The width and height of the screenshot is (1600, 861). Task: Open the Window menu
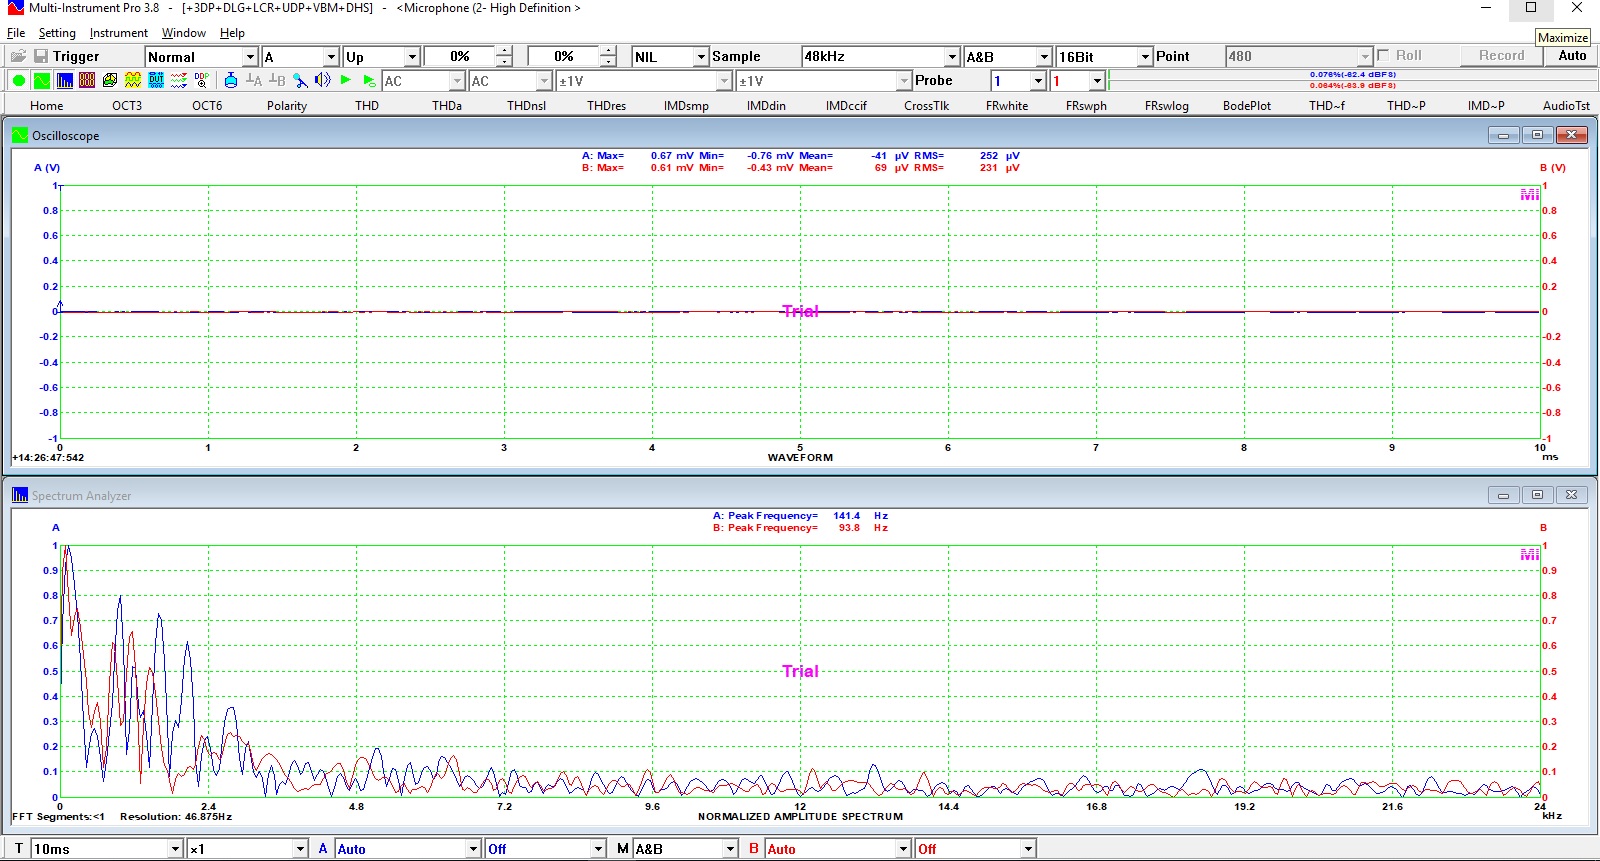click(x=184, y=33)
